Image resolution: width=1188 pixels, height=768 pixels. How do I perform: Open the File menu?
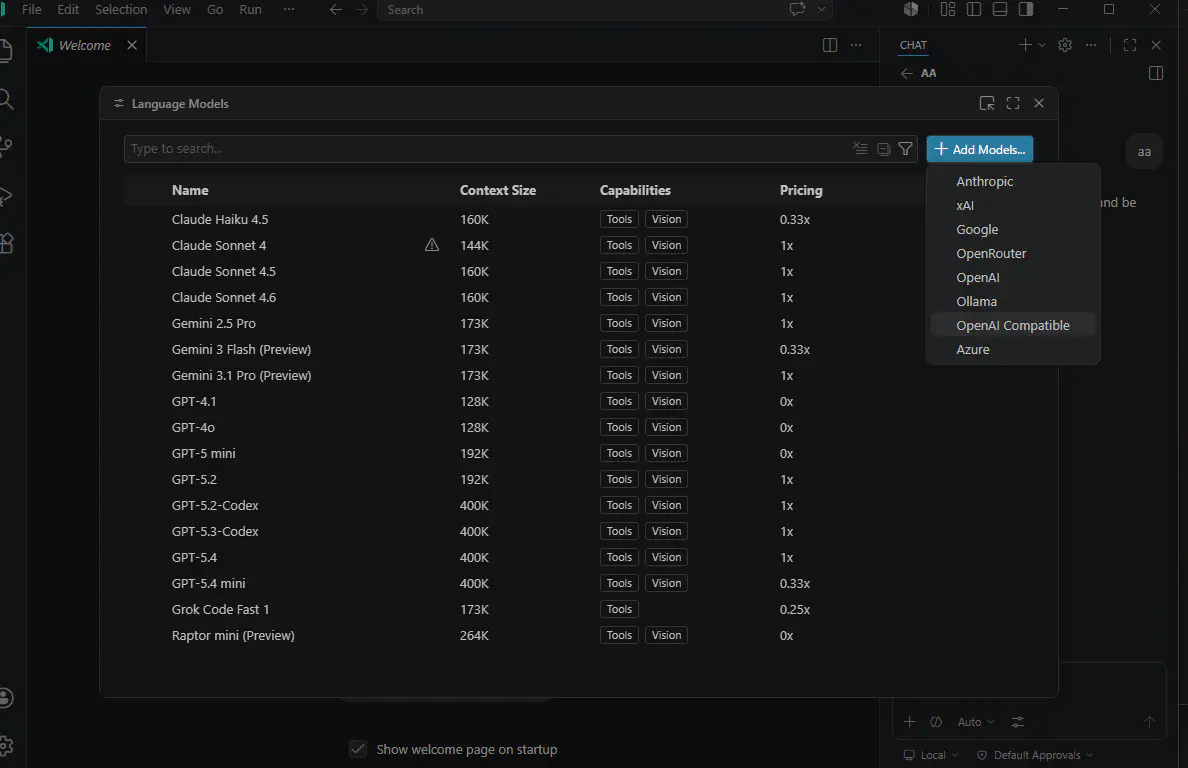(32, 10)
